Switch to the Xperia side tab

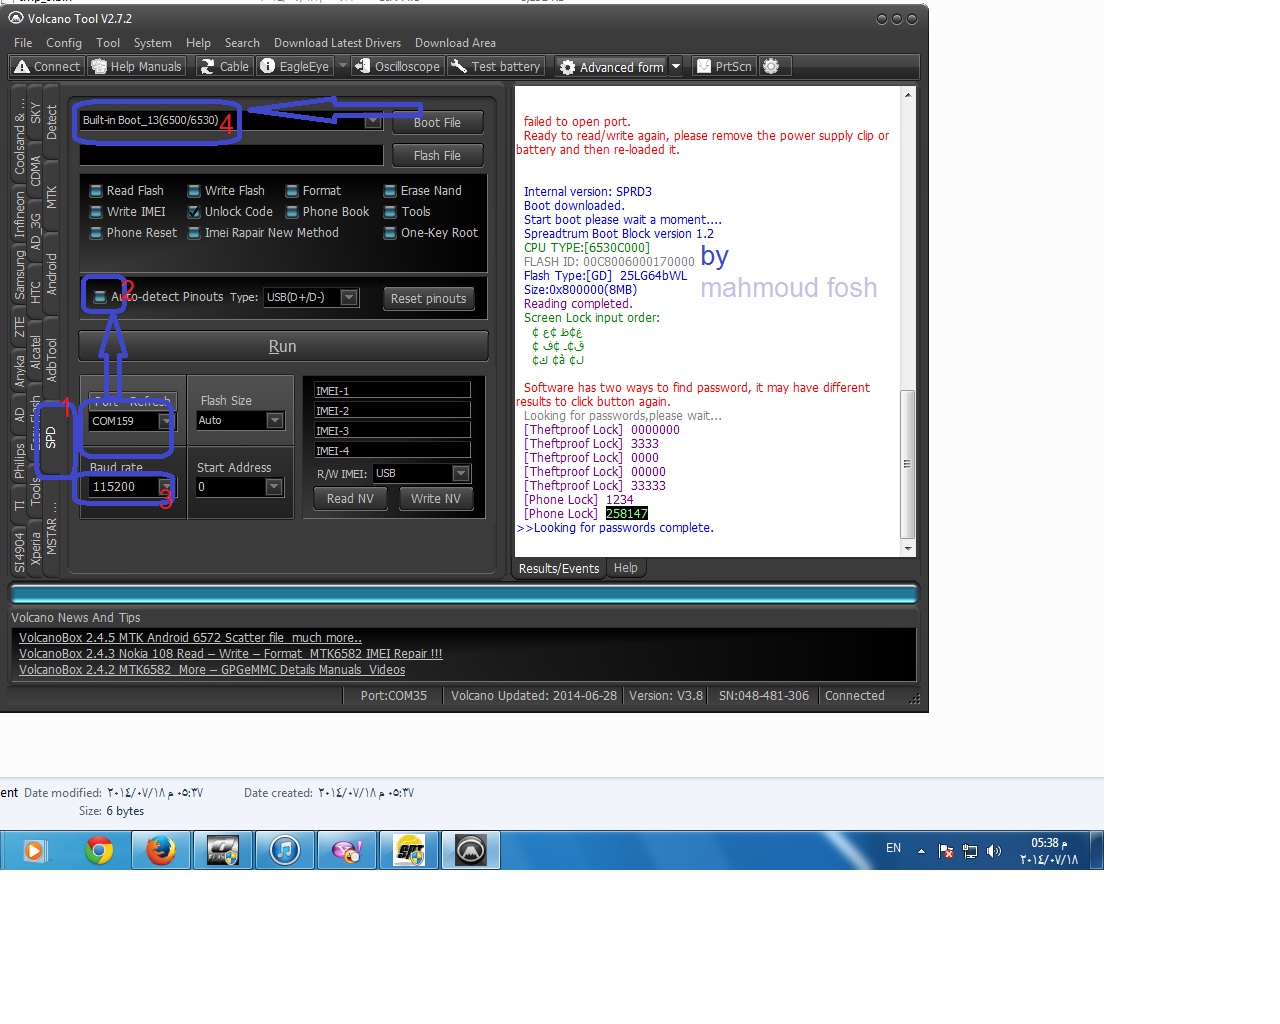tap(35, 548)
